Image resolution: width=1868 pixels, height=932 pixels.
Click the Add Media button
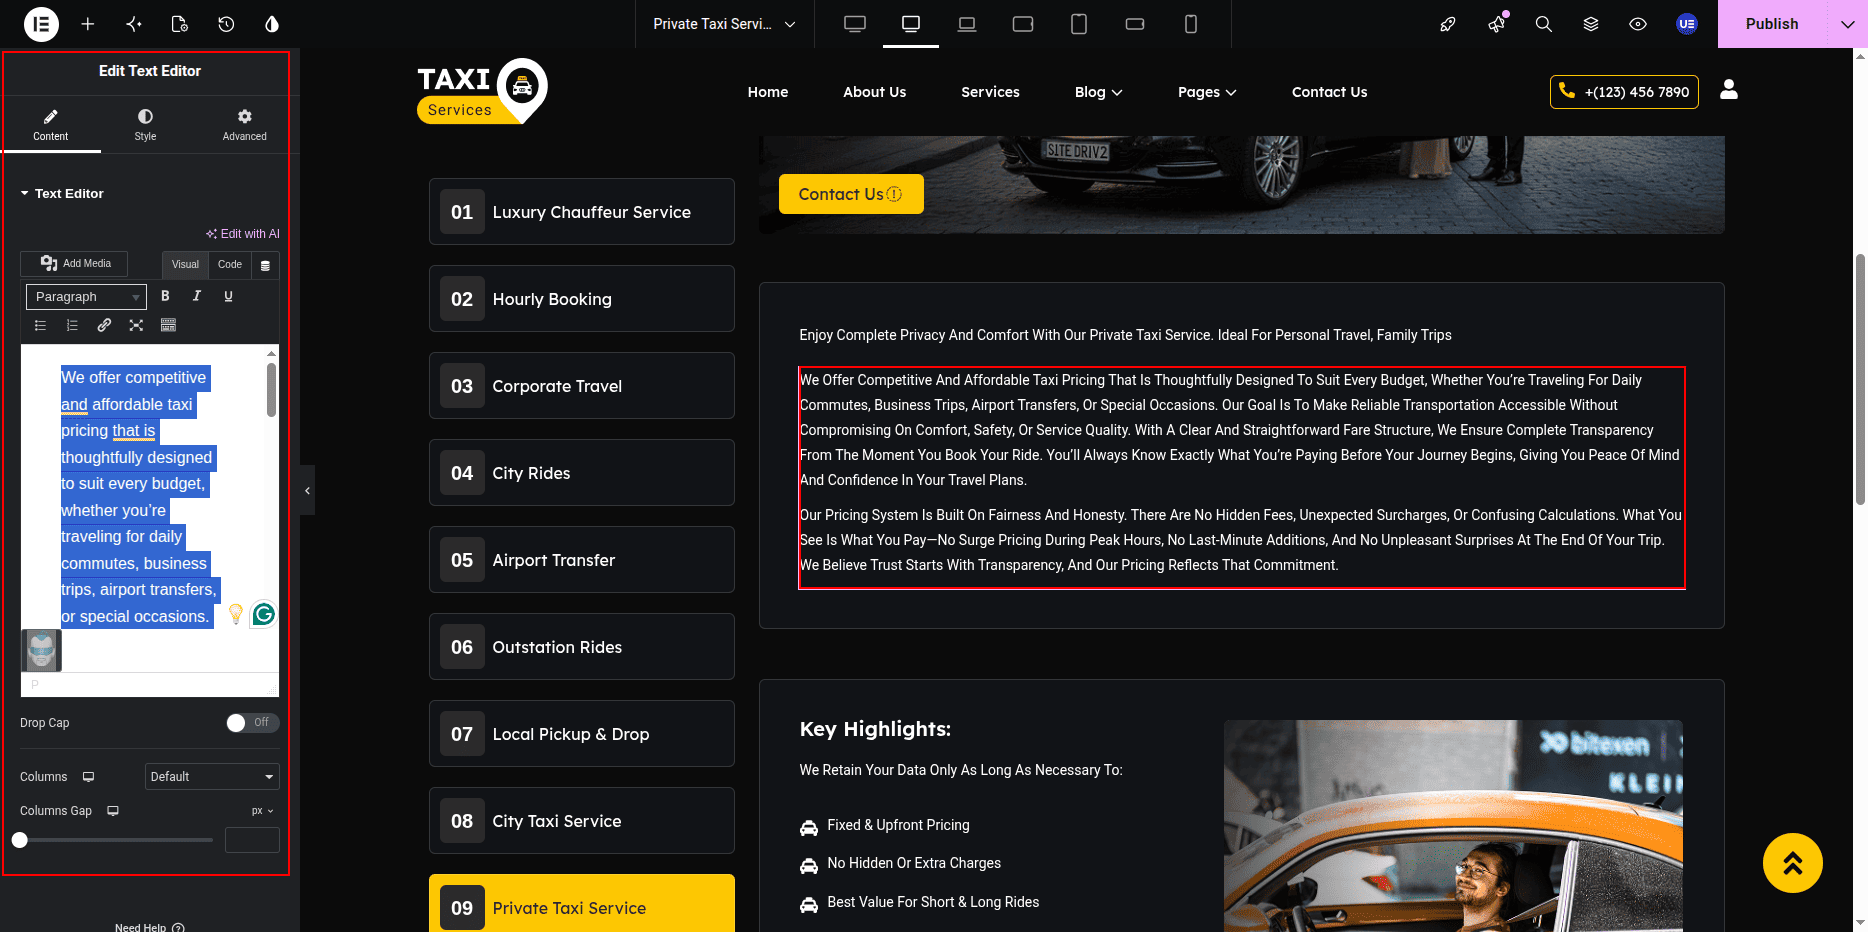[x=75, y=263]
